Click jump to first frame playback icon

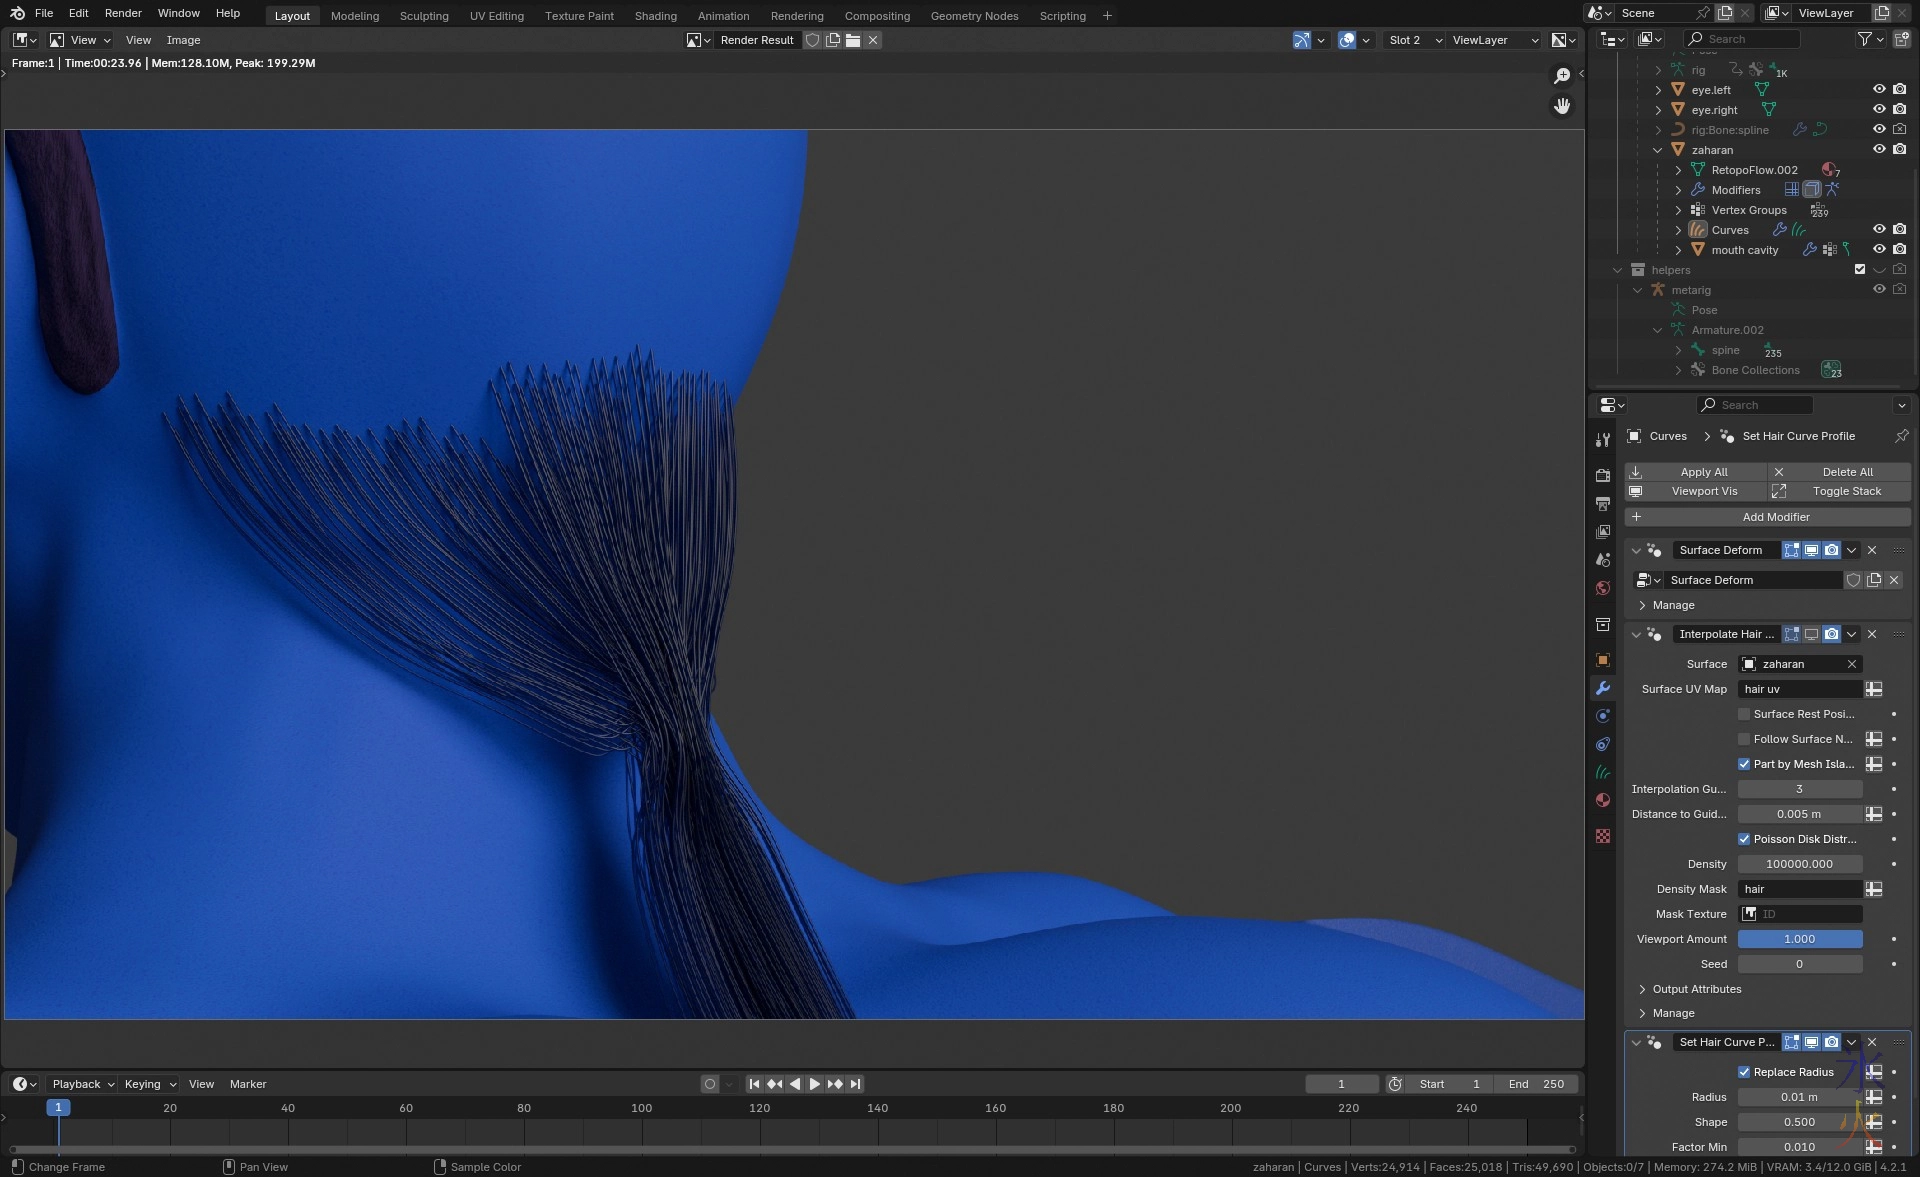click(x=754, y=1084)
